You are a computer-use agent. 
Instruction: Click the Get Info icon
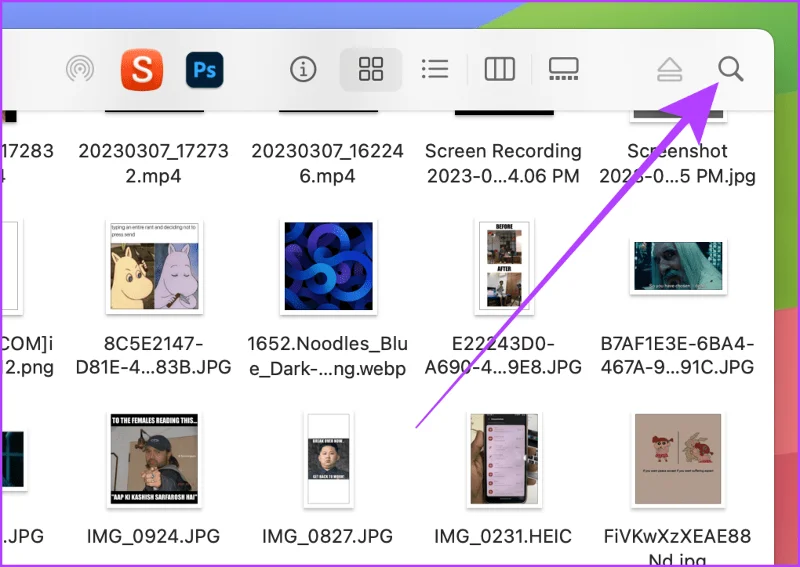click(x=303, y=69)
